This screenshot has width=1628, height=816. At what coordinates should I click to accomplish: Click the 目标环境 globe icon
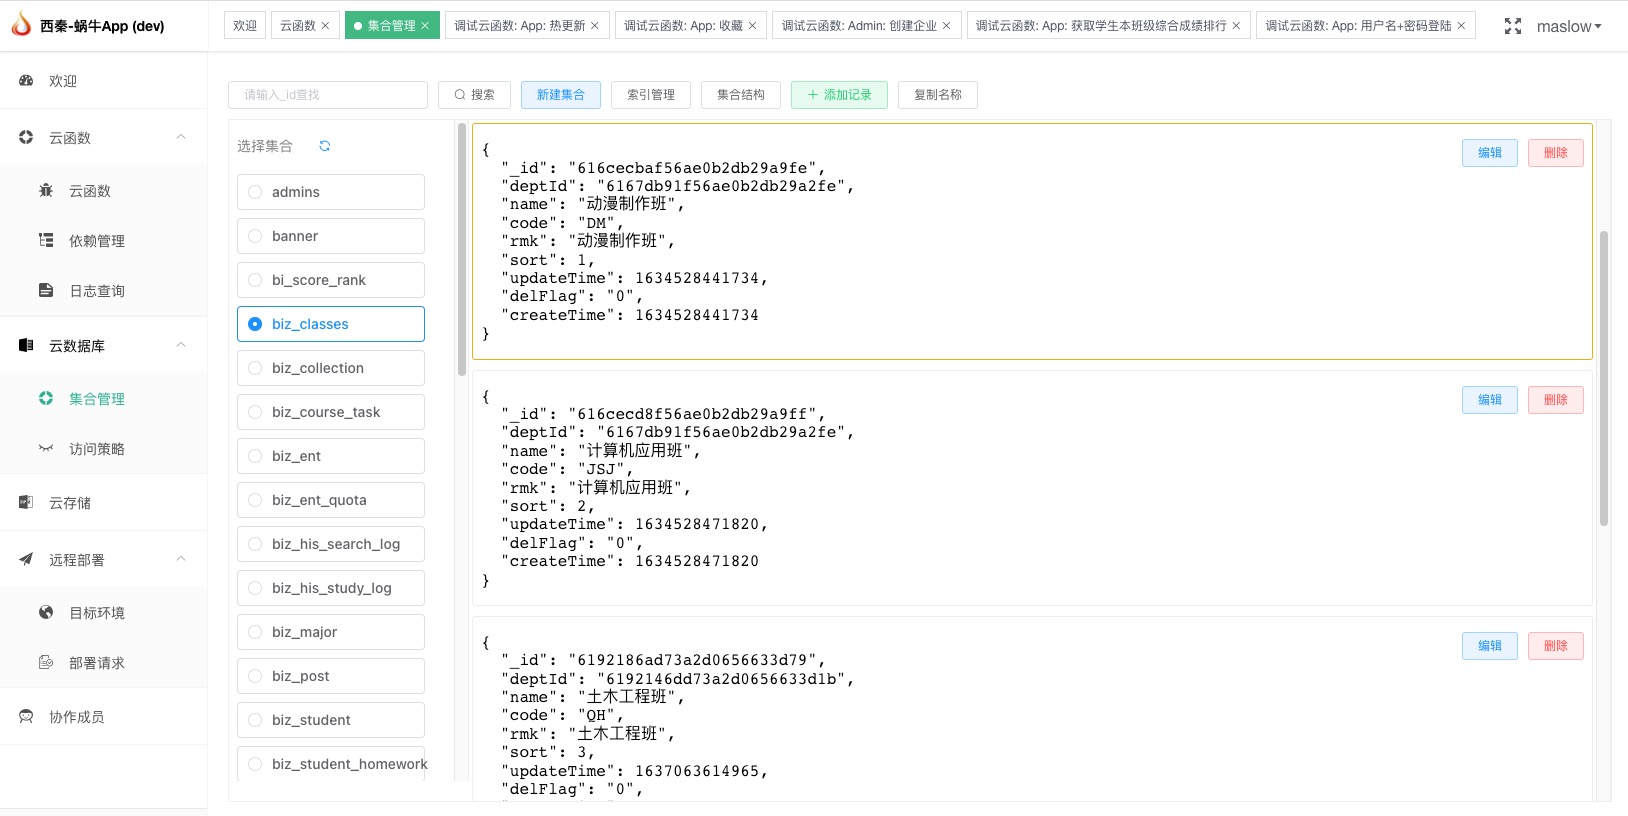point(46,612)
